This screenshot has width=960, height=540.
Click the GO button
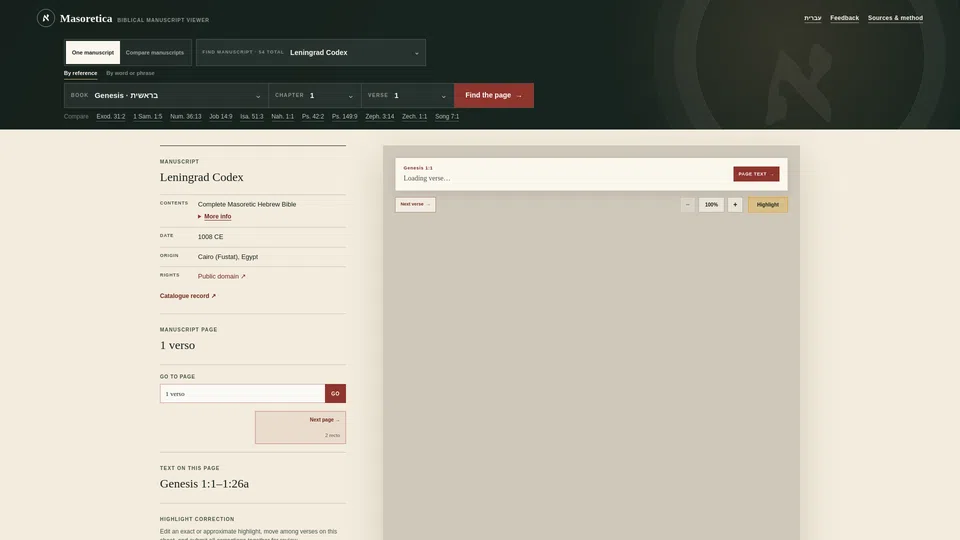tap(335, 394)
